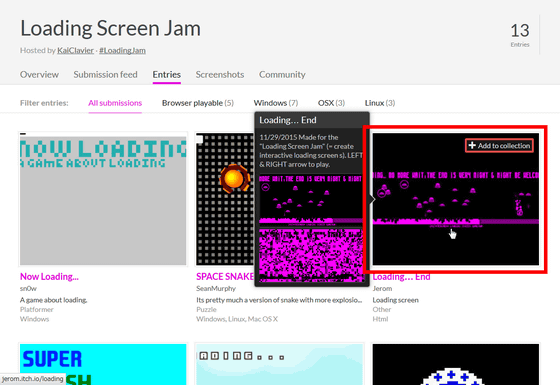Click the 'Loading... End' popup header
Image resolution: width=560 pixels, height=385 pixels.
point(312,120)
